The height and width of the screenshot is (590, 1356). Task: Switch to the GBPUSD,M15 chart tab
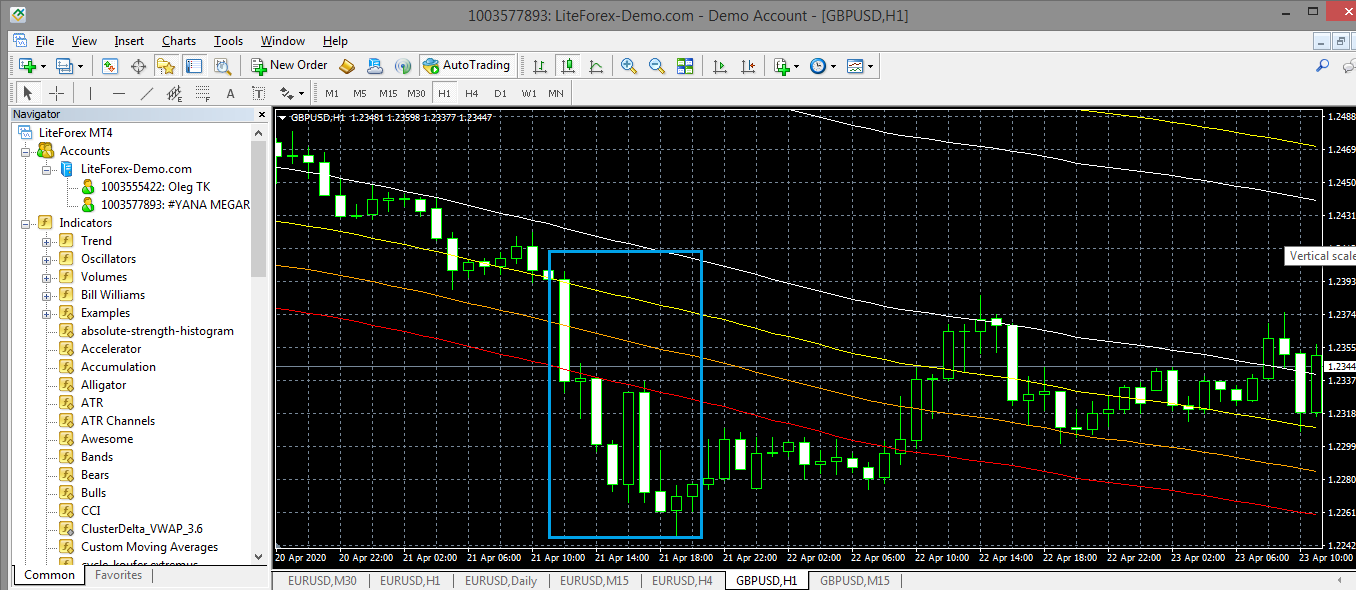tap(855, 580)
